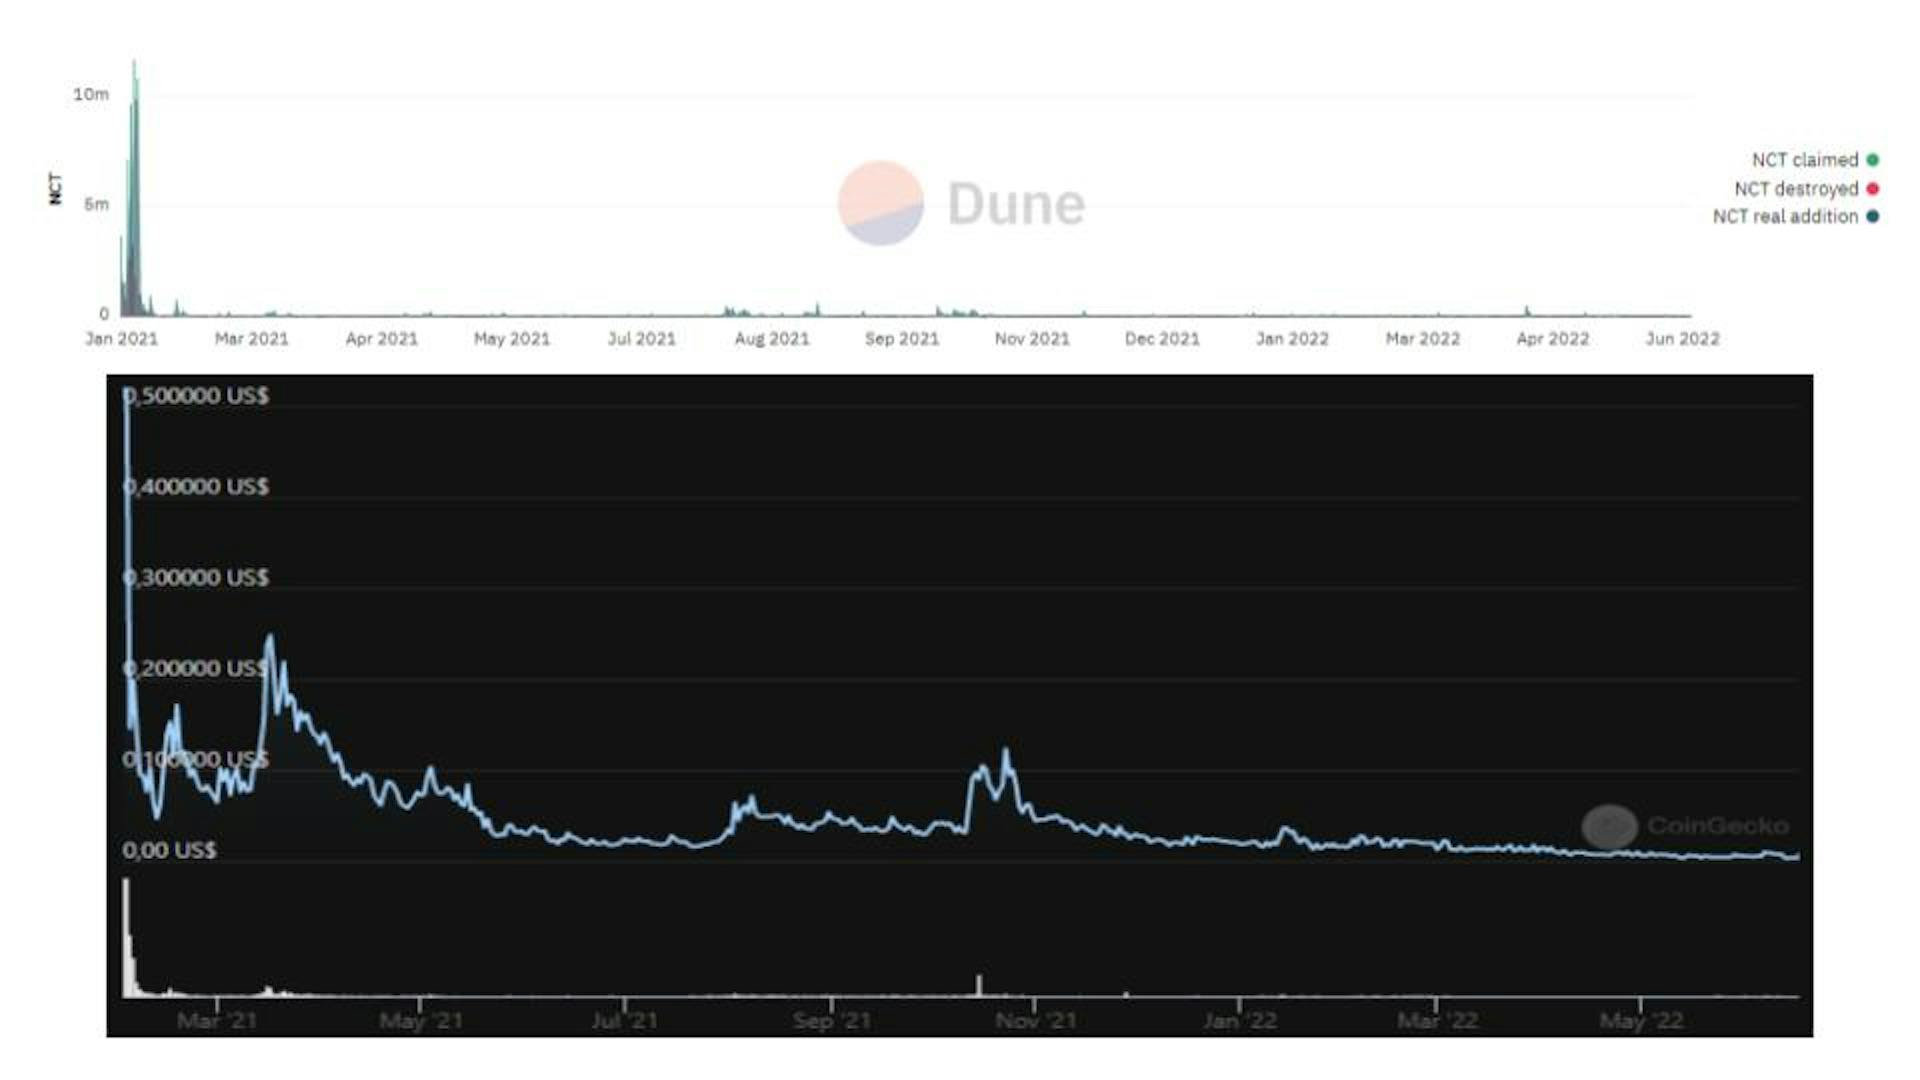Click the May '22 label on price chart
This screenshot has width=1920, height=1080.
tap(1641, 1021)
